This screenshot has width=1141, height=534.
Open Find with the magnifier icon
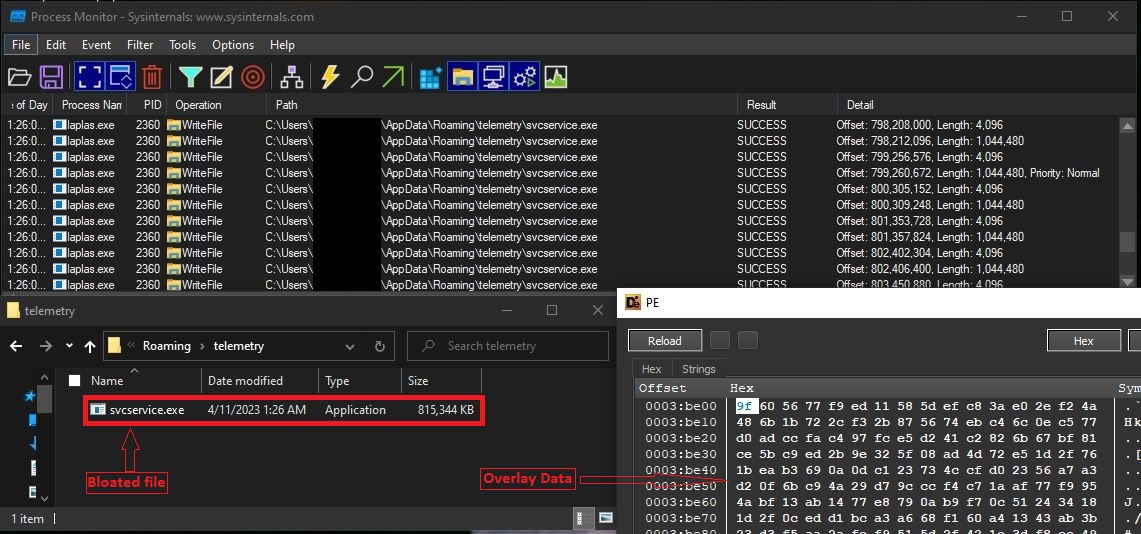[362, 77]
